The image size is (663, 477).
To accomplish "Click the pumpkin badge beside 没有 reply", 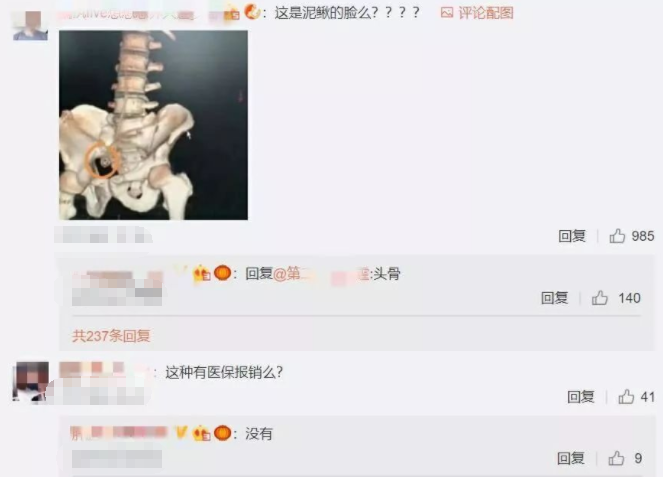I will click(222, 433).
